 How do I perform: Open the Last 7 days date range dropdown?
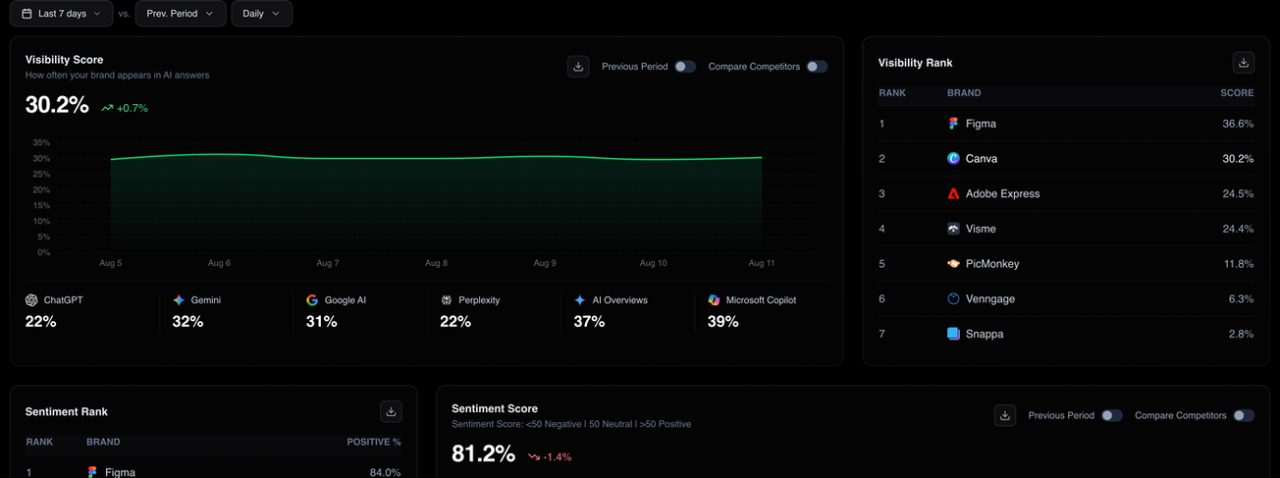pos(62,14)
